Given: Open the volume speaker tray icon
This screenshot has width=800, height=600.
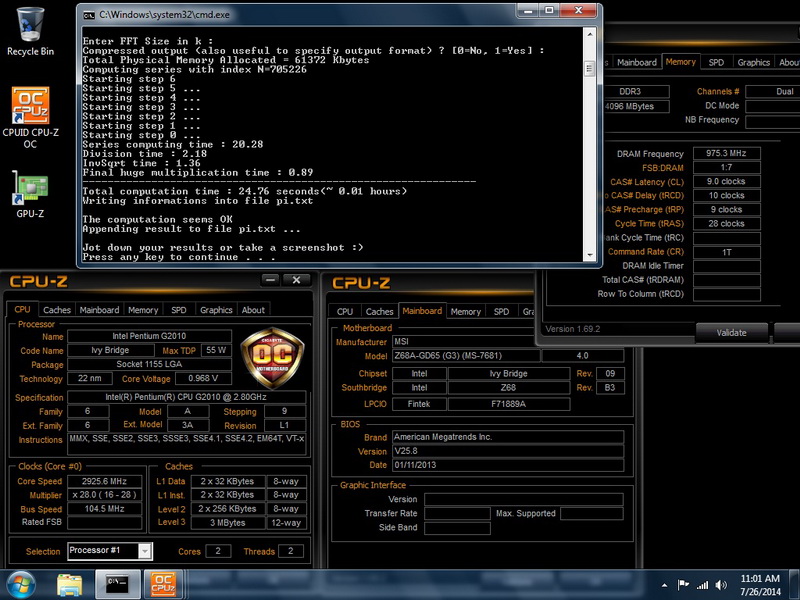Looking at the screenshot, I should coord(721,585).
